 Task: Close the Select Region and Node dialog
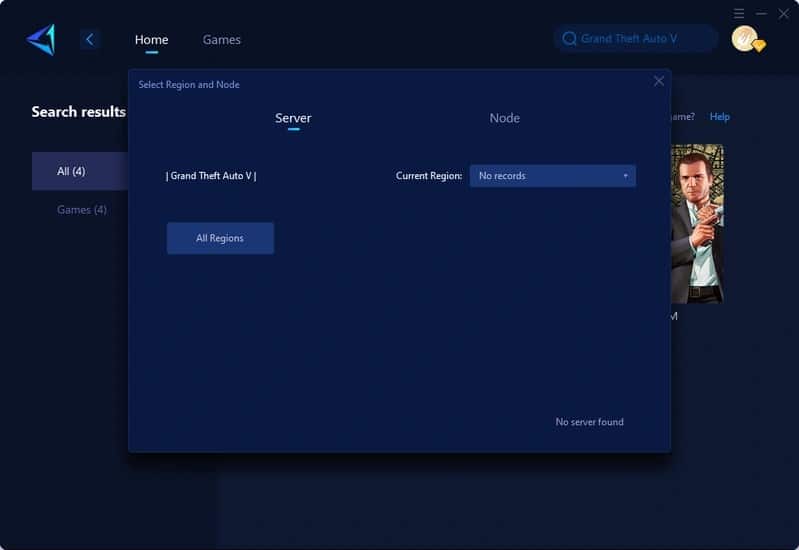[658, 81]
